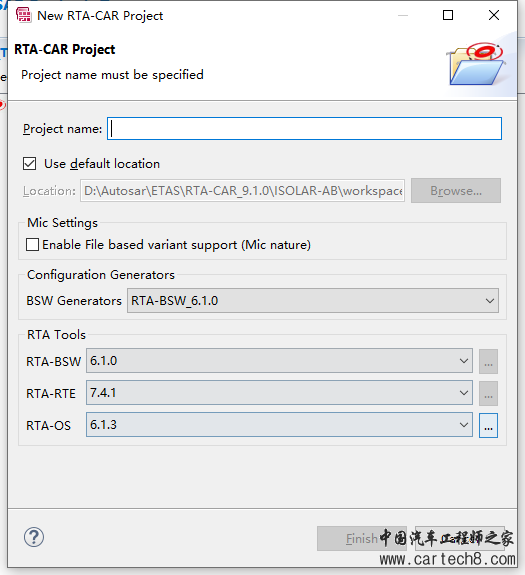Expand the RTA-RTE version dropdown
This screenshot has height=575, width=525.
click(279, 393)
